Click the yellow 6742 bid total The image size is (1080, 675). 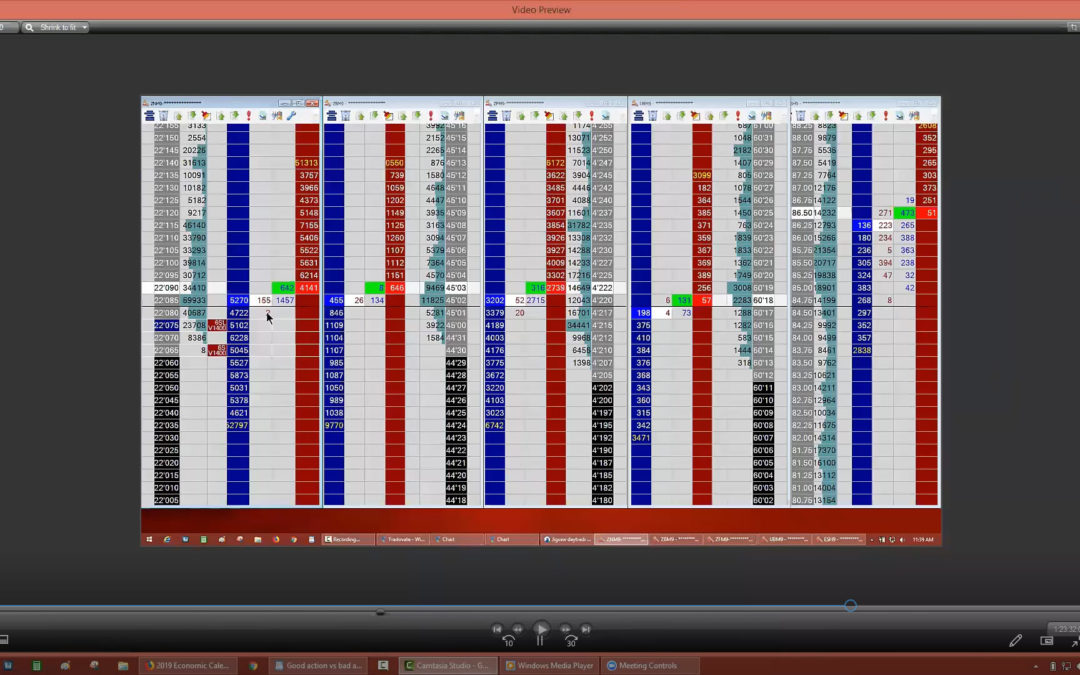pos(495,426)
